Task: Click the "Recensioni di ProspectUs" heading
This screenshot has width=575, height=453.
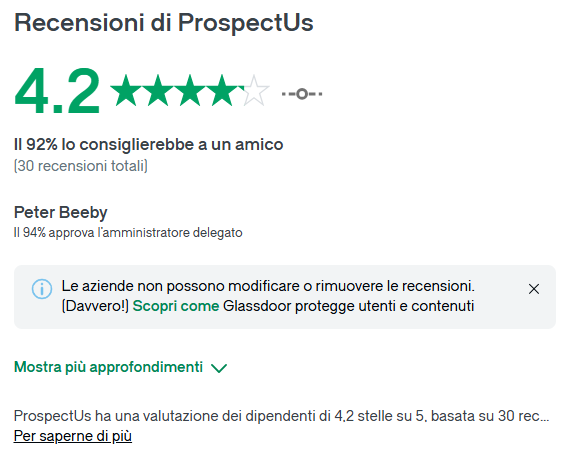Action: 164,23
